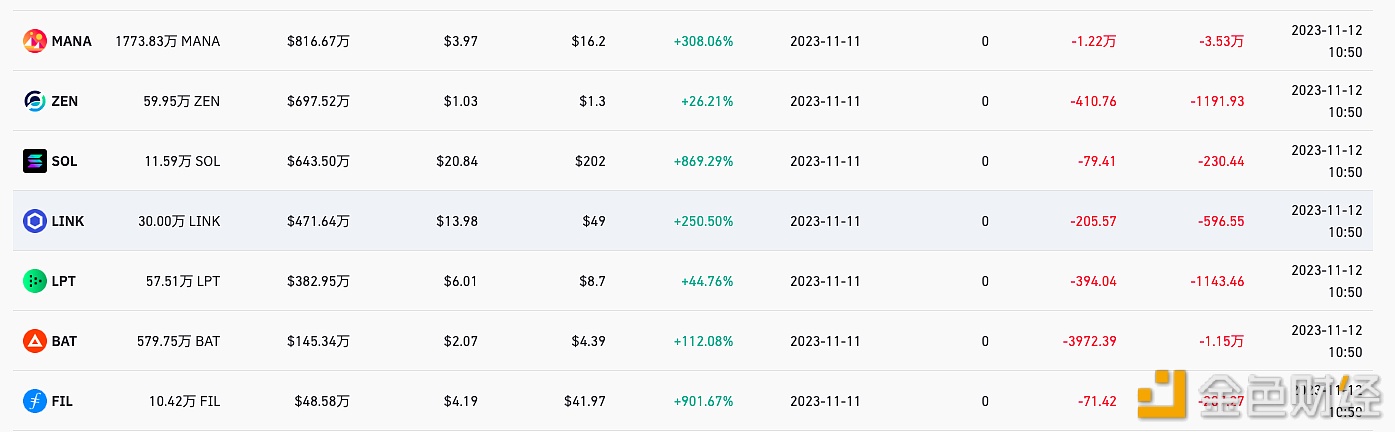This screenshot has height=432, width=1395.
Task: Select the ZEN row timestamp 2023-11-12 10:50
Action: click(1326, 101)
